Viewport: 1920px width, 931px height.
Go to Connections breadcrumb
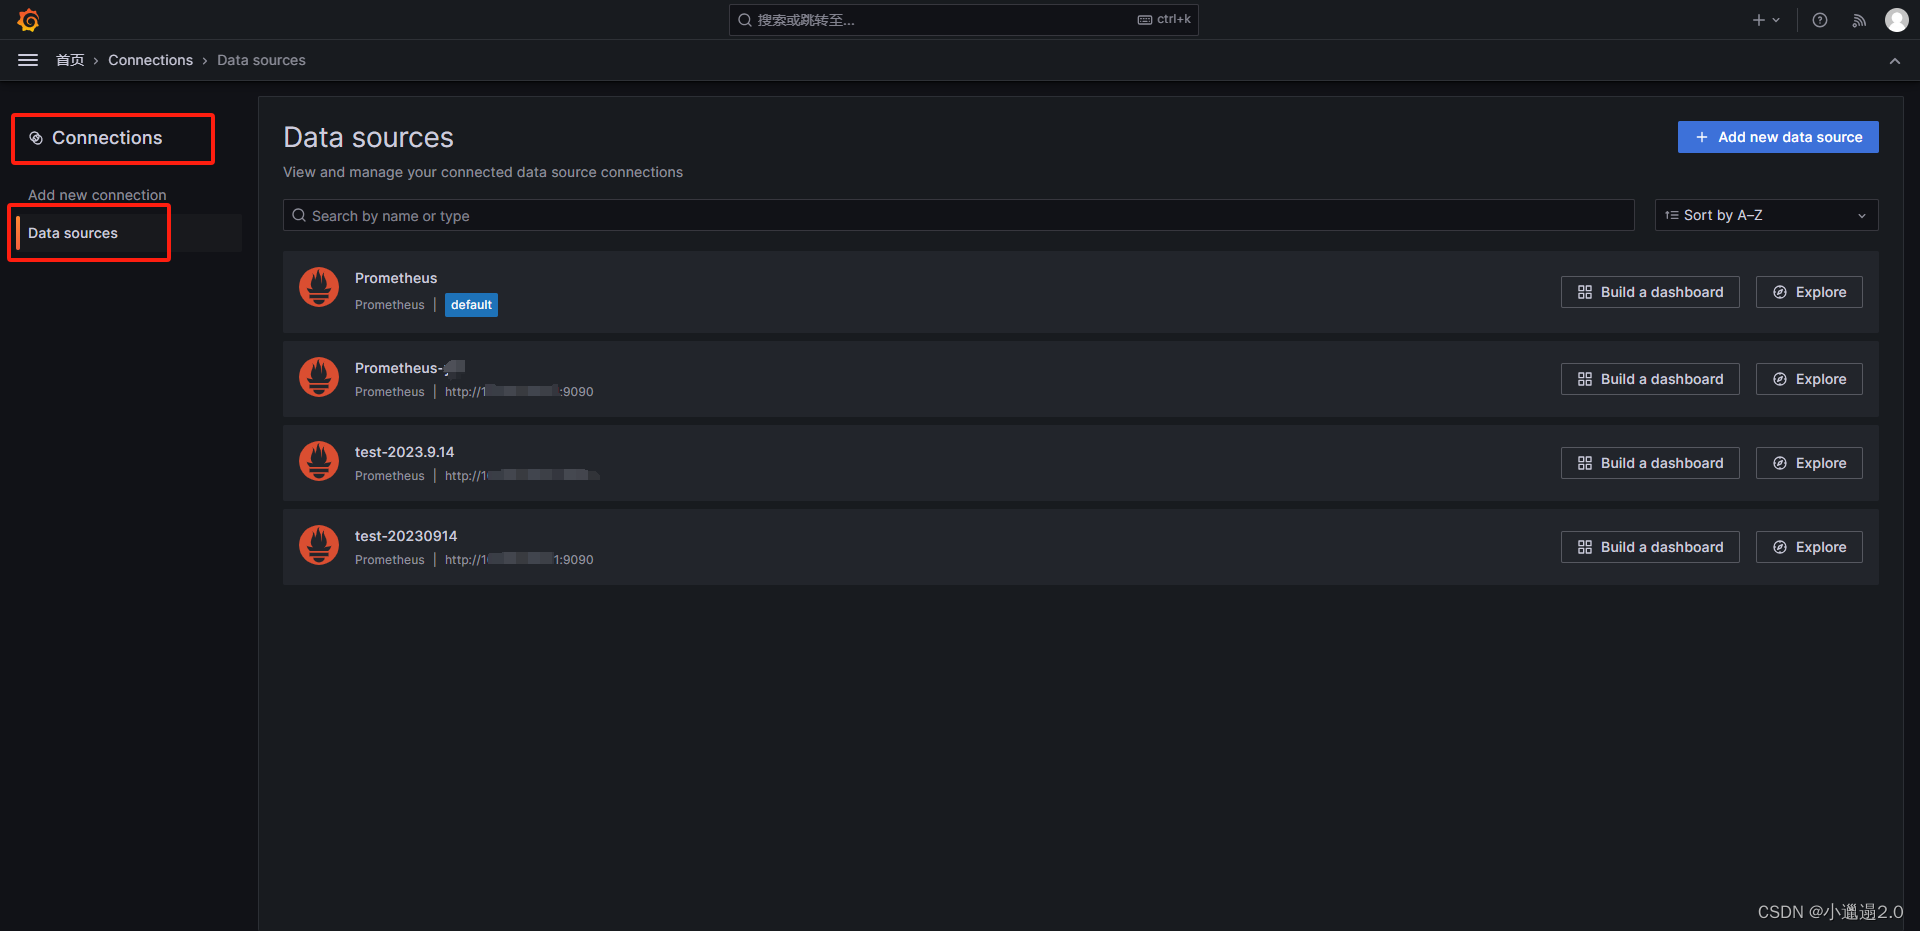150,60
